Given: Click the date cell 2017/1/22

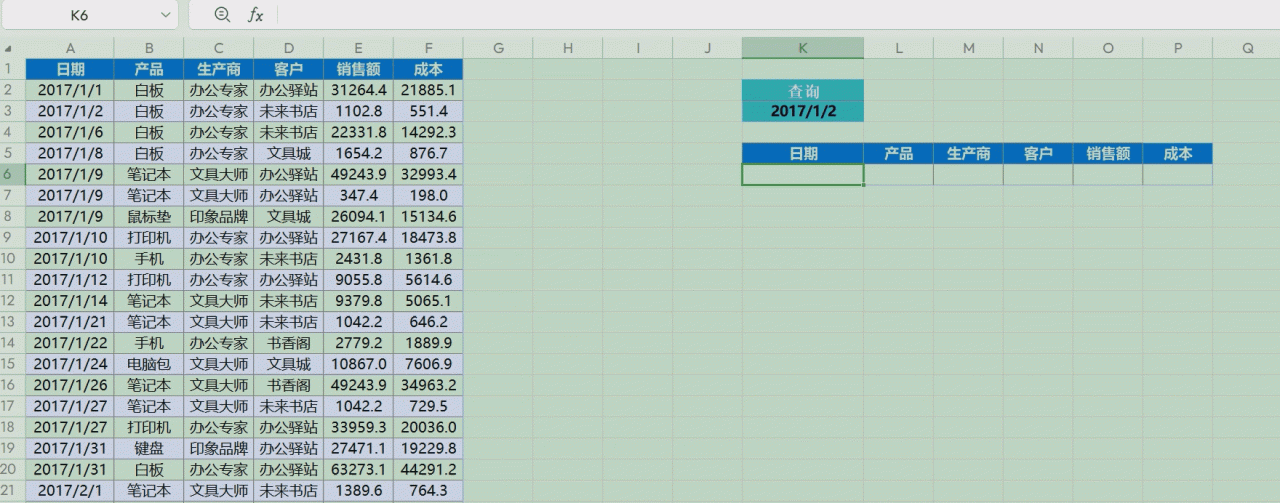Looking at the screenshot, I should 70,342.
